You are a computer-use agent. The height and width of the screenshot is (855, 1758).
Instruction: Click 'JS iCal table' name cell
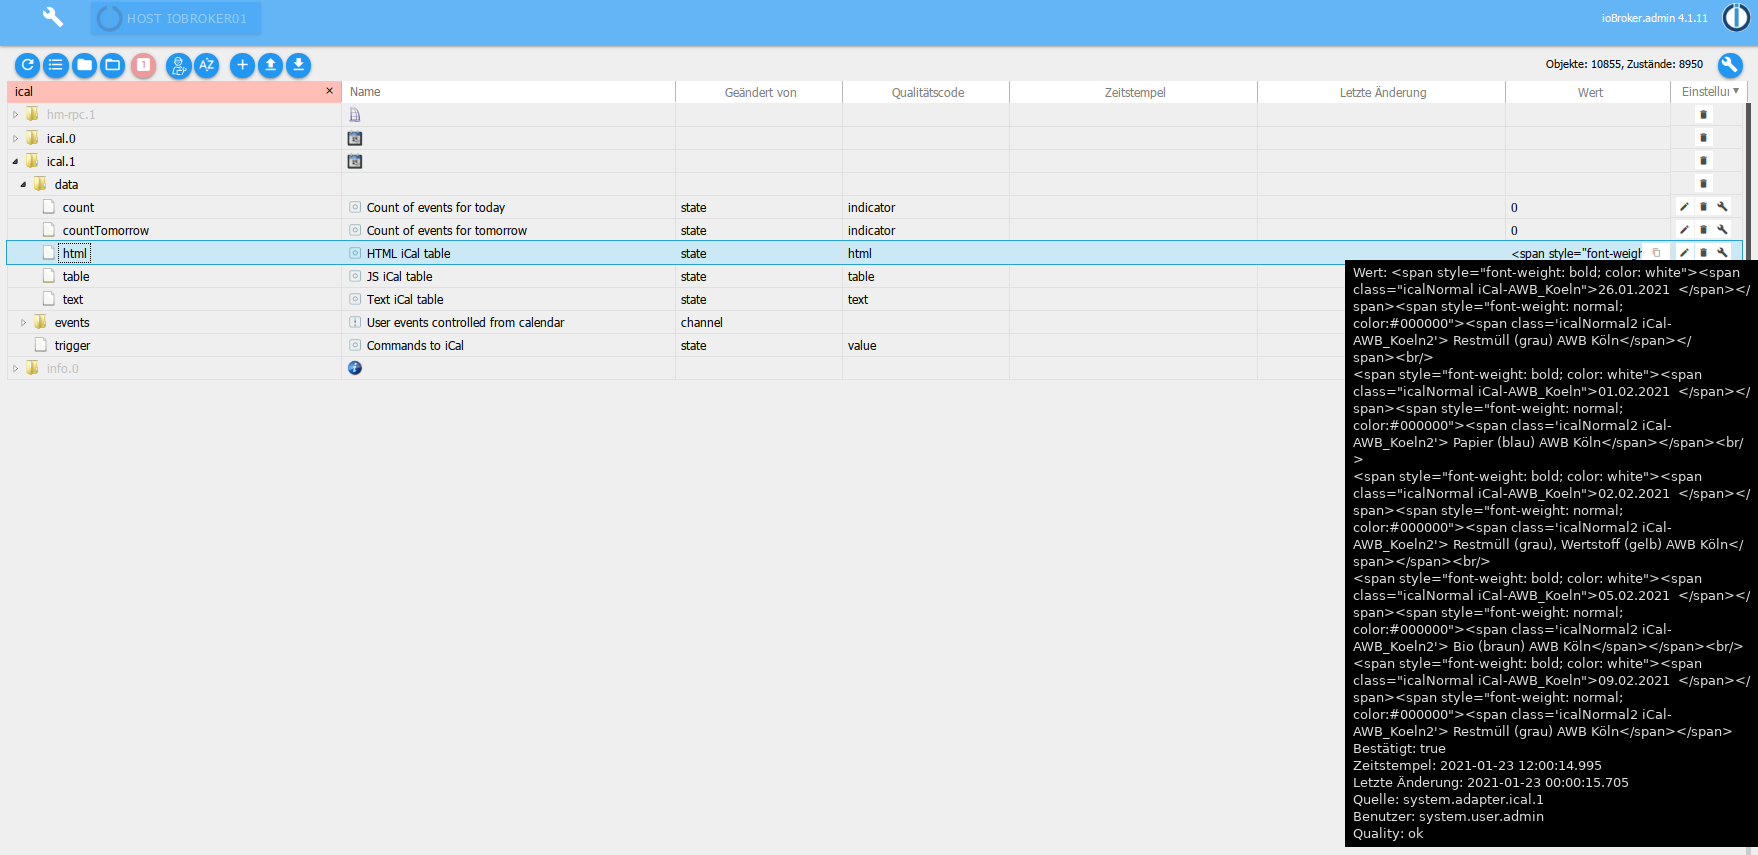point(399,277)
